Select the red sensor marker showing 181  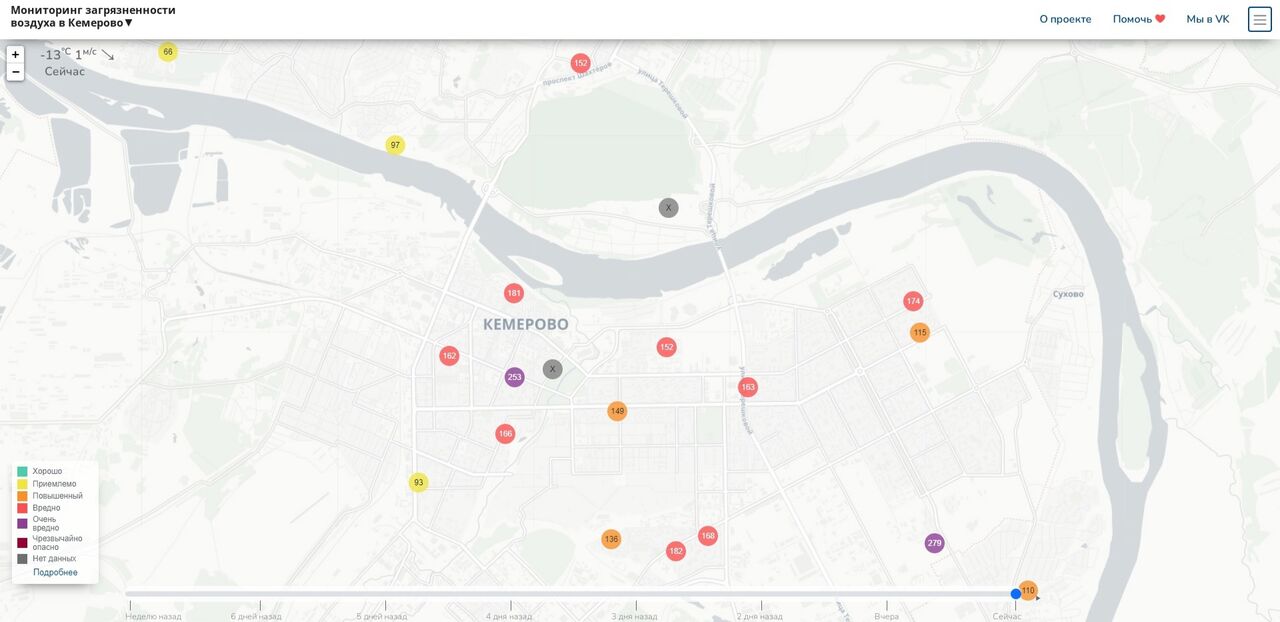(514, 293)
